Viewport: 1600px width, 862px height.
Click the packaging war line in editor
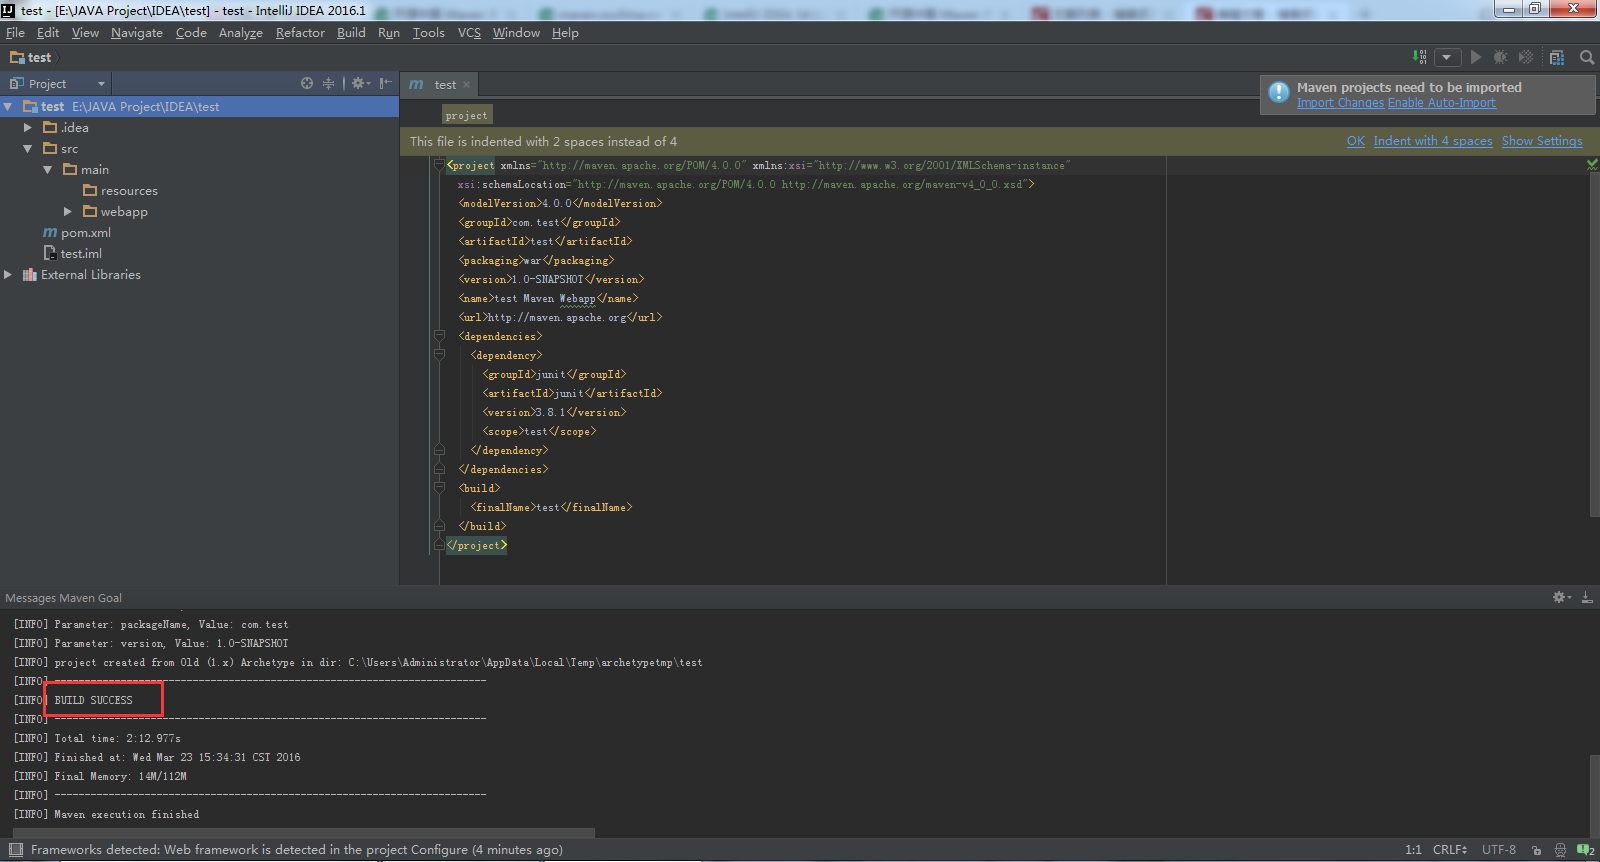[x=537, y=260]
